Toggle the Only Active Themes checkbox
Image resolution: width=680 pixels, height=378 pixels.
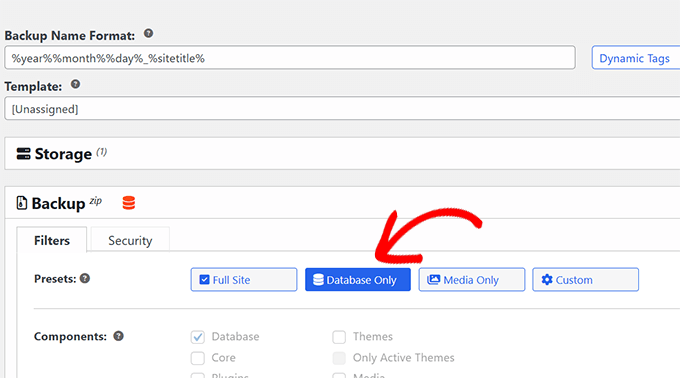pos(339,358)
